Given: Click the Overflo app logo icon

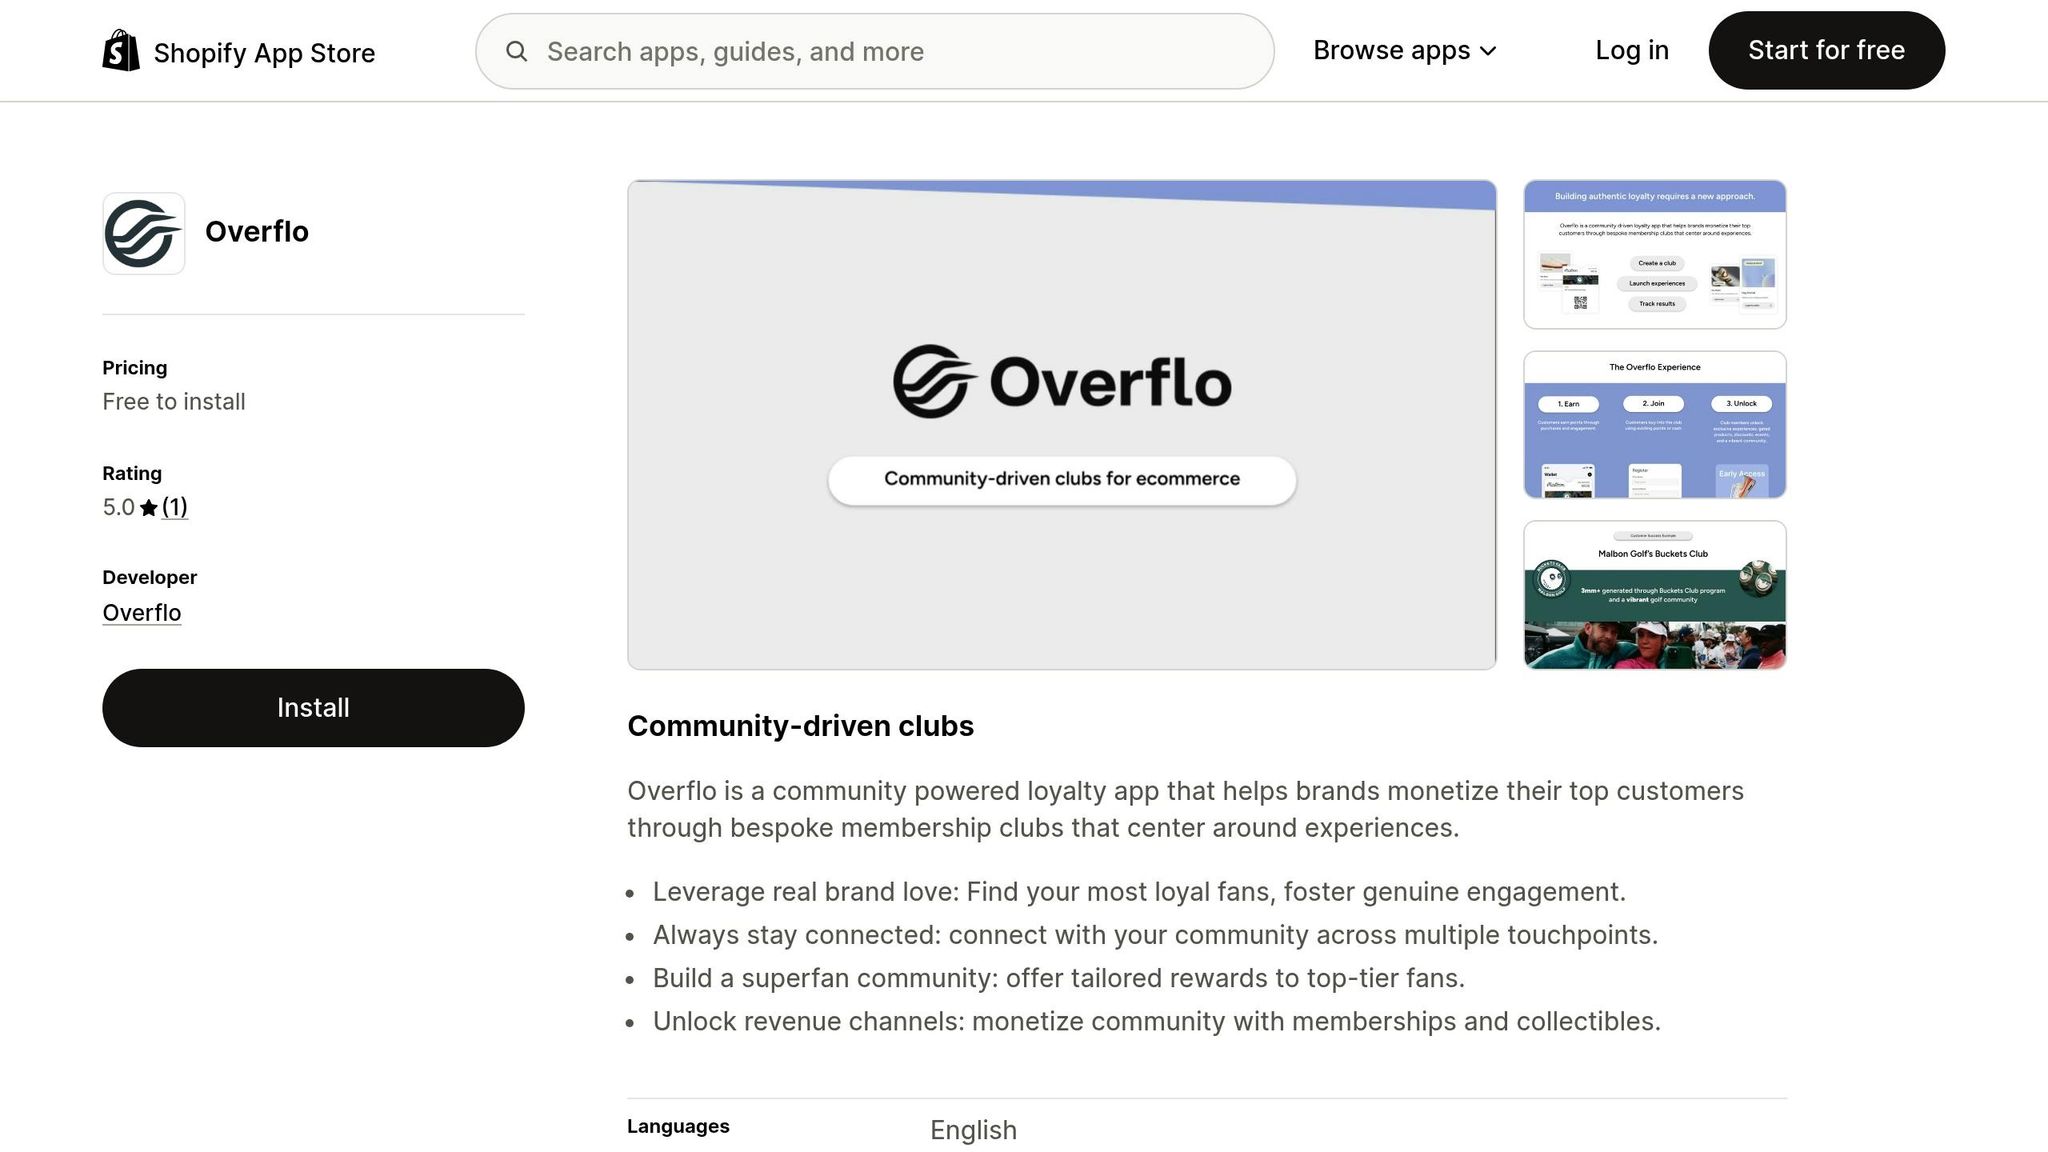Looking at the screenshot, I should coord(143,233).
